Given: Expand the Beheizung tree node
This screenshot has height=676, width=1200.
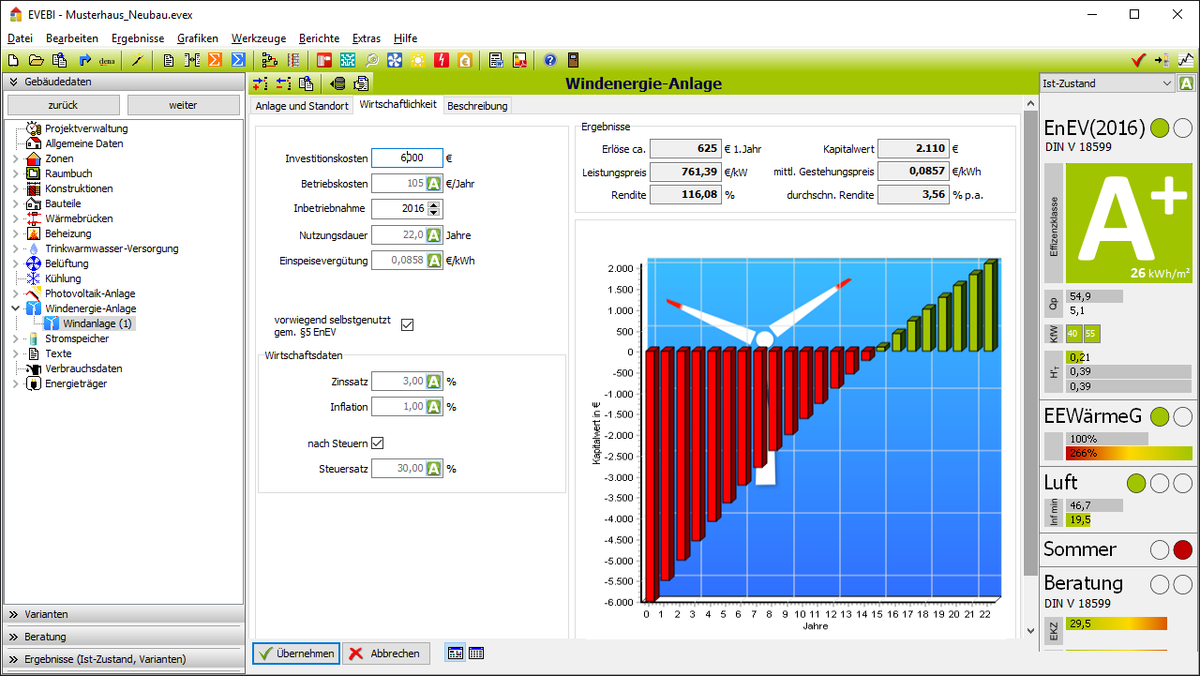Looking at the screenshot, I should tap(14, 234).
